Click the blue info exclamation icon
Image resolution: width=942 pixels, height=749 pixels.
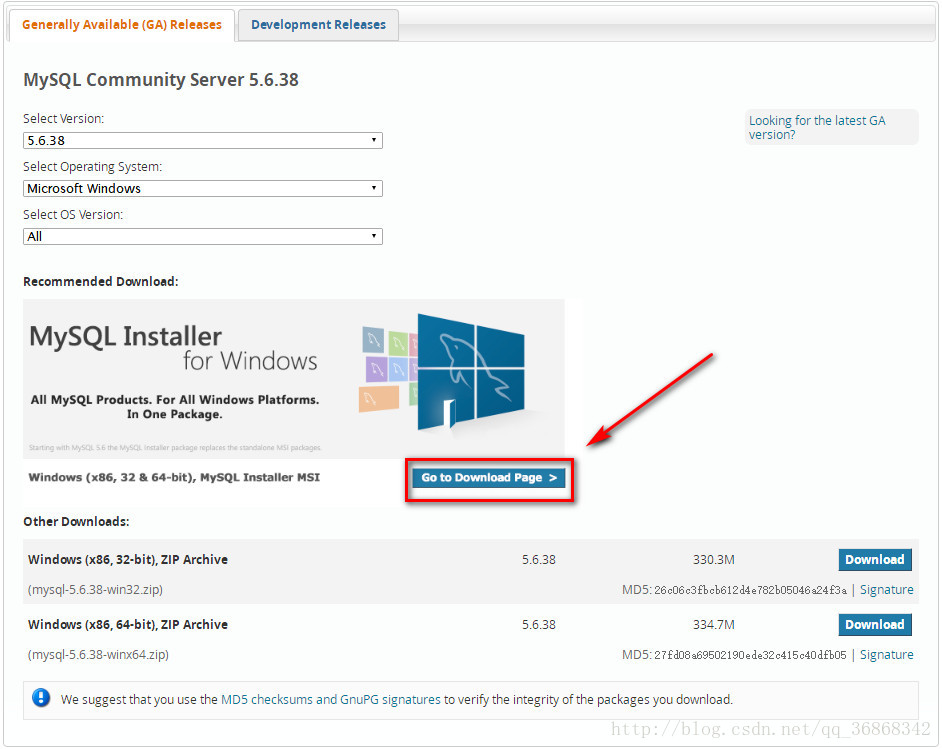coord(41,698)
